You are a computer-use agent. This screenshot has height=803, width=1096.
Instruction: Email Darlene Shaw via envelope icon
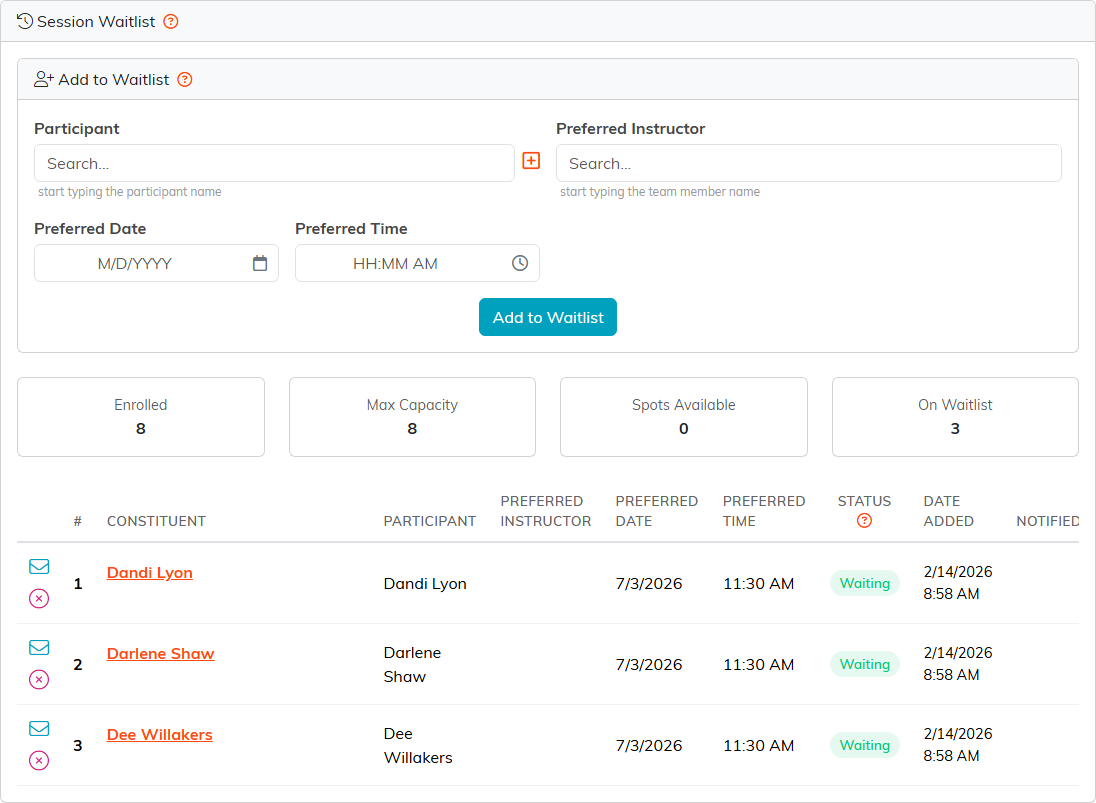pos(39,648)
